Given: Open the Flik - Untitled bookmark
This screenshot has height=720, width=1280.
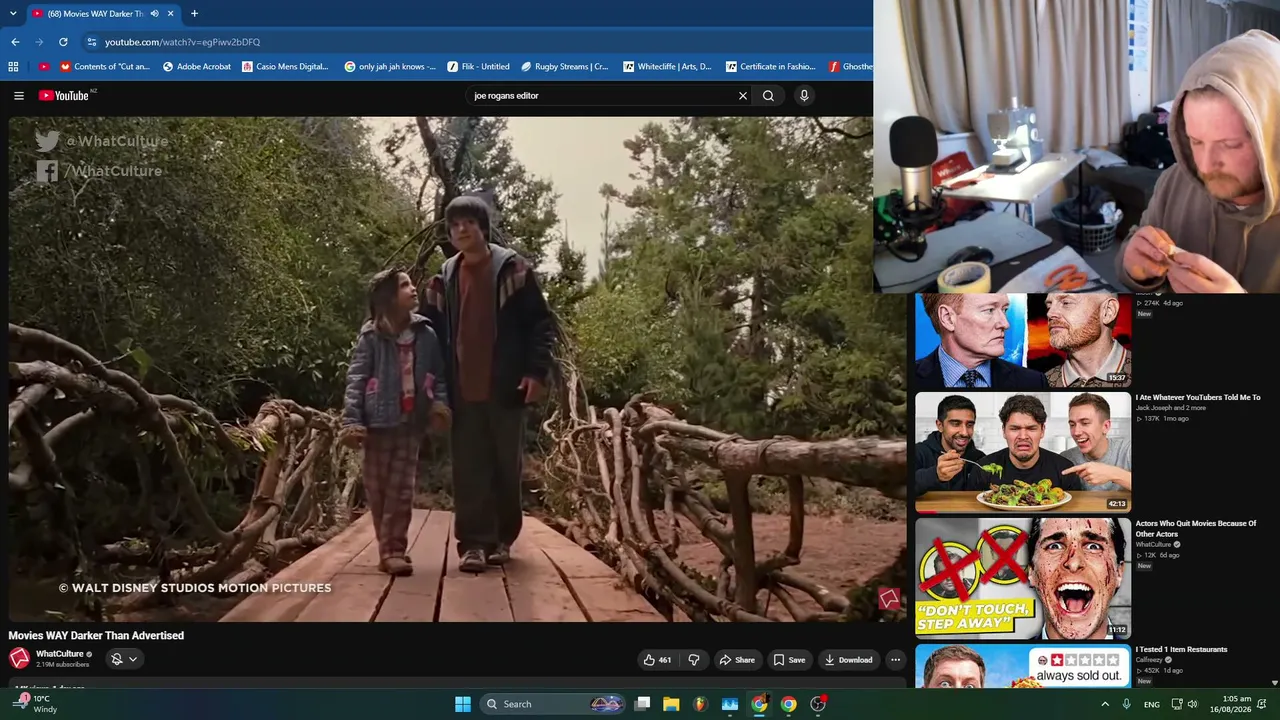Looking at the screenshot, I should [x=479, y=67].
